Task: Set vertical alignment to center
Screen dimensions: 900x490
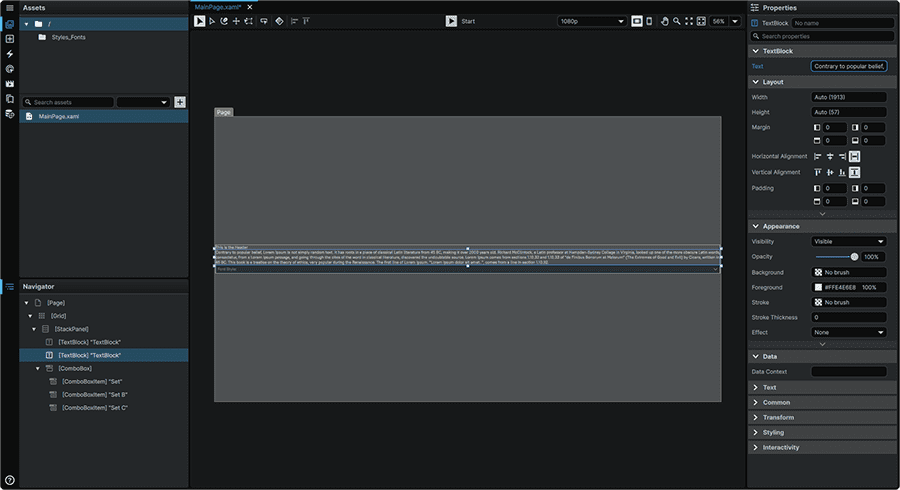Action: point(830,172)
